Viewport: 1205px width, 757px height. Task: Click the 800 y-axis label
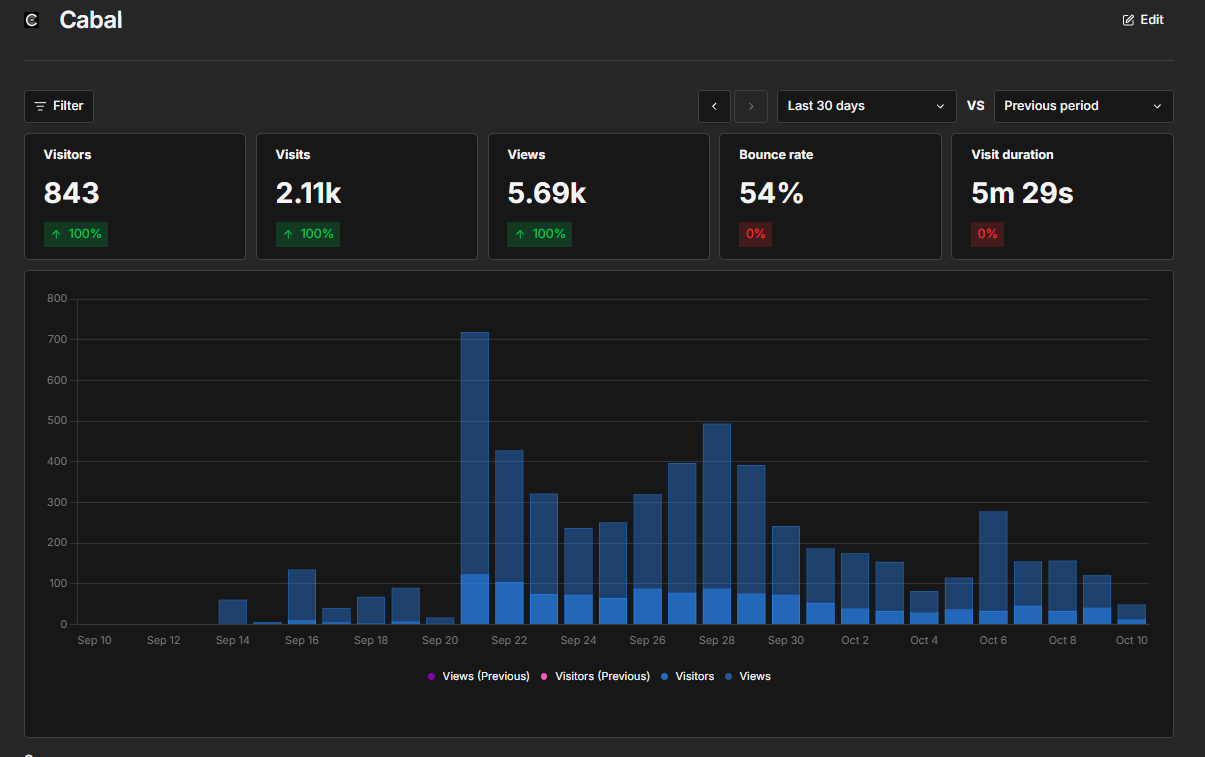point(57,299)
